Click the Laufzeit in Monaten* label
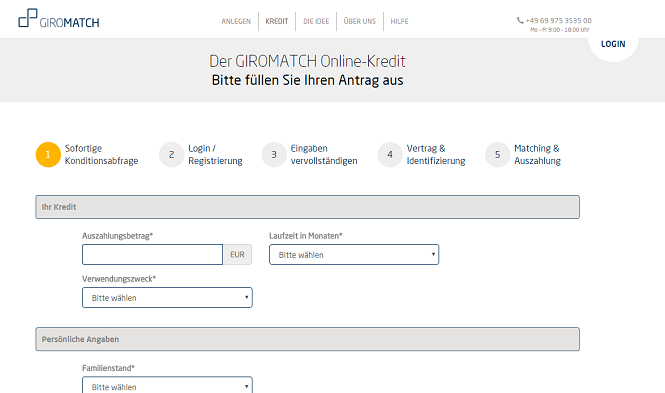Screen dimensions: 665x393 click(306, 236)
